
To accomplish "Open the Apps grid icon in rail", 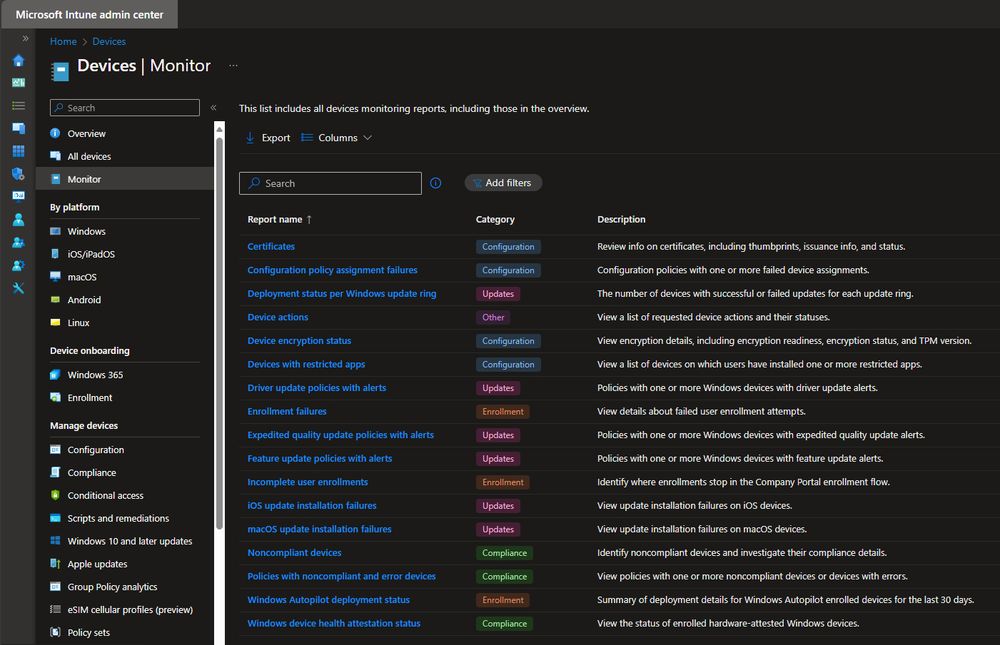I will 18,151.
